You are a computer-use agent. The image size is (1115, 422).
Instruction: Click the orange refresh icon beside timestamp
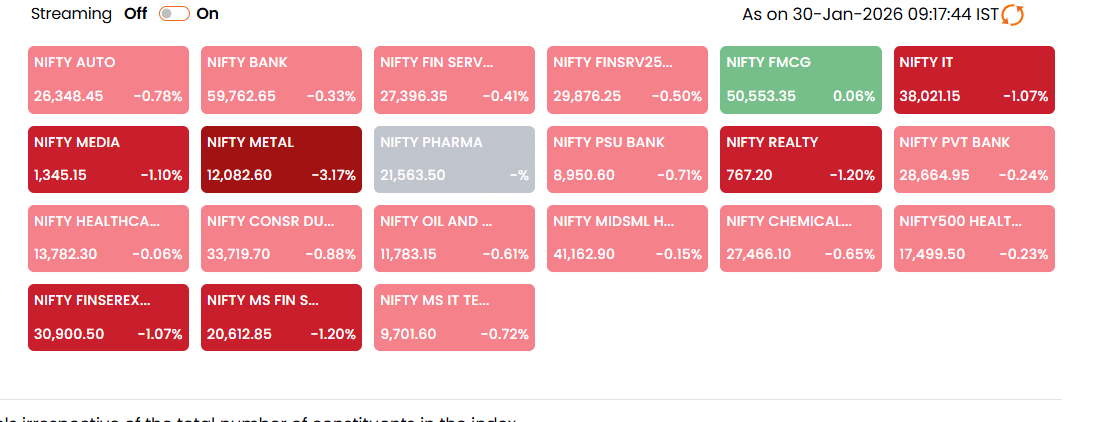1012,15
